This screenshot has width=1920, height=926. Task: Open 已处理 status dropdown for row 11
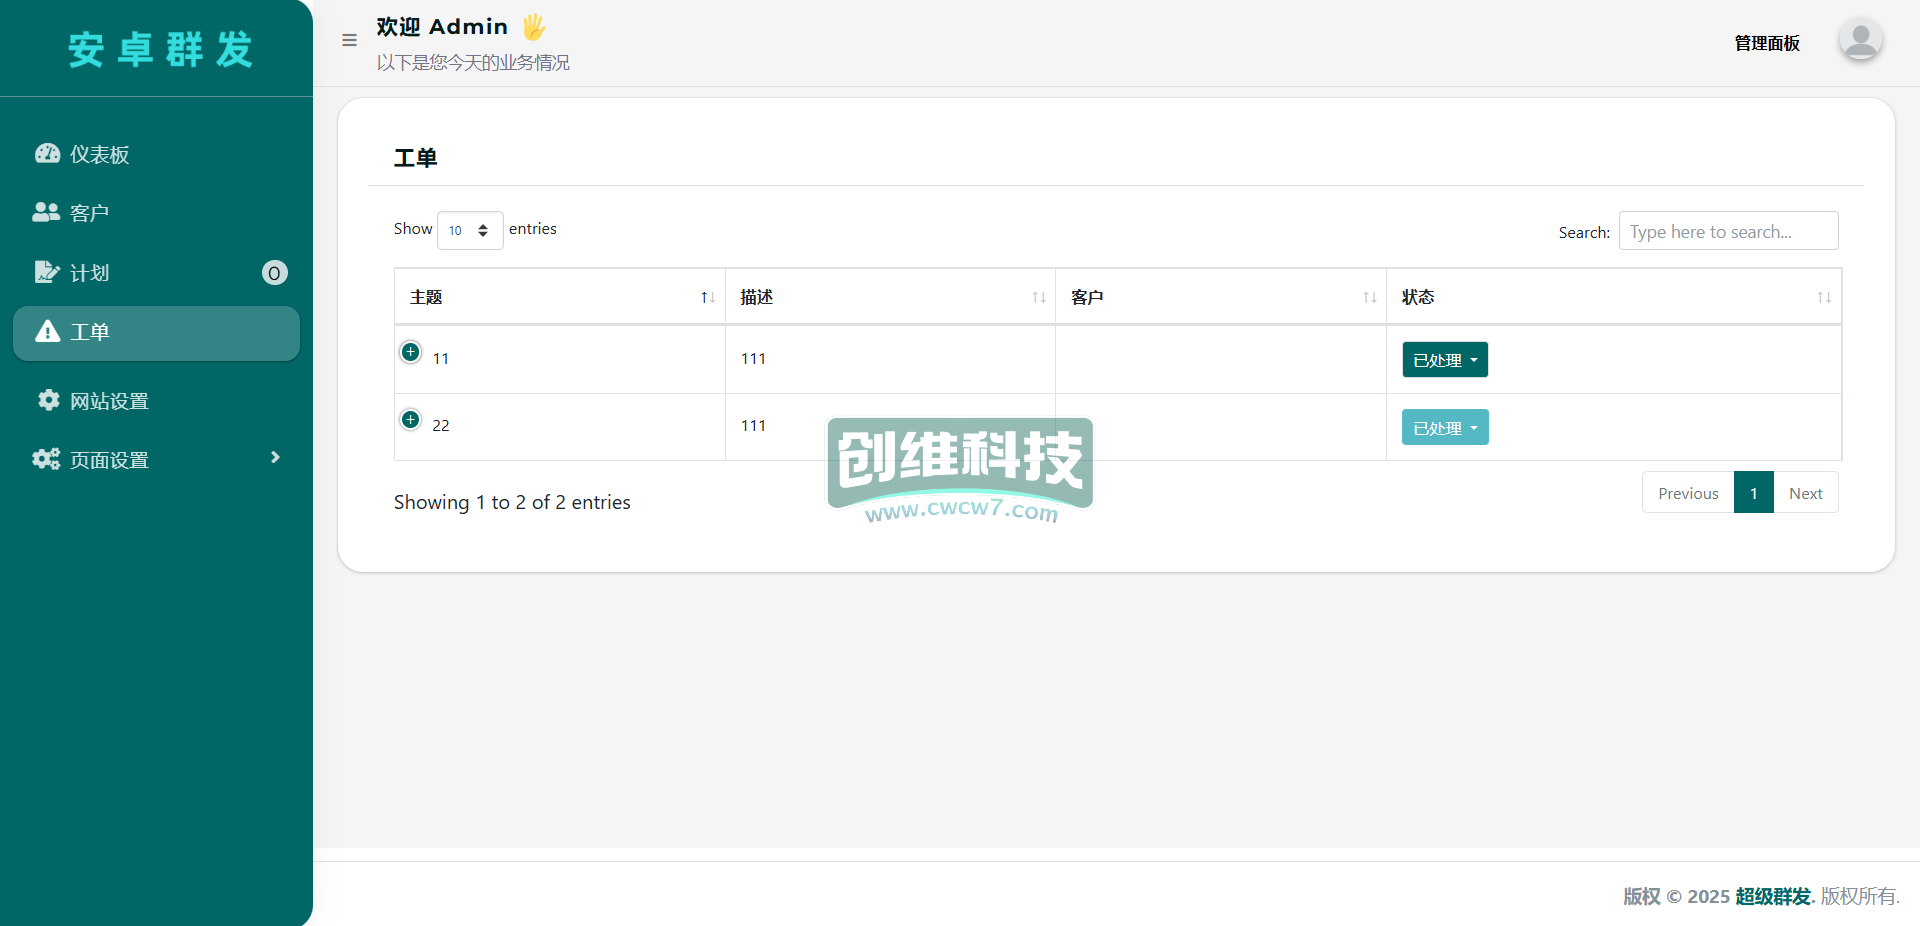tap(1444, 360)
